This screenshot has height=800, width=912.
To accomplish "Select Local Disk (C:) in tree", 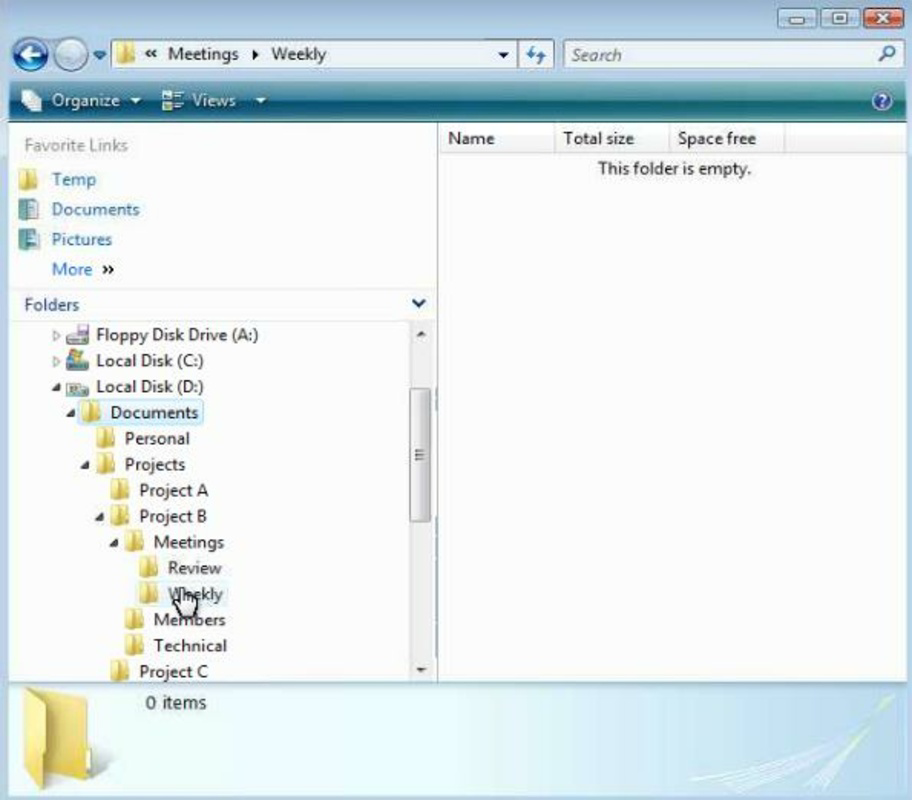I will pyautogui.click(x=149, y=361).
